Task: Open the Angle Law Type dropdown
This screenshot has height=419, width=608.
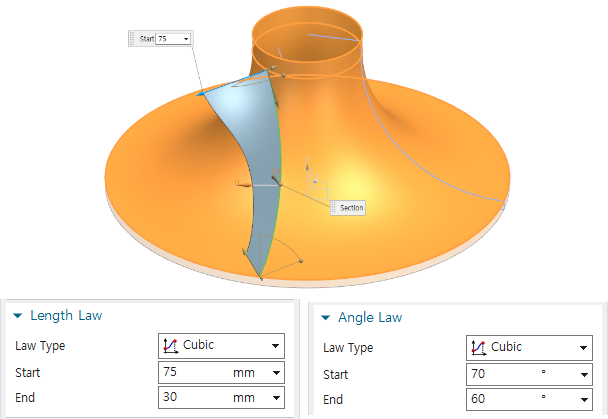Action: 582,348
